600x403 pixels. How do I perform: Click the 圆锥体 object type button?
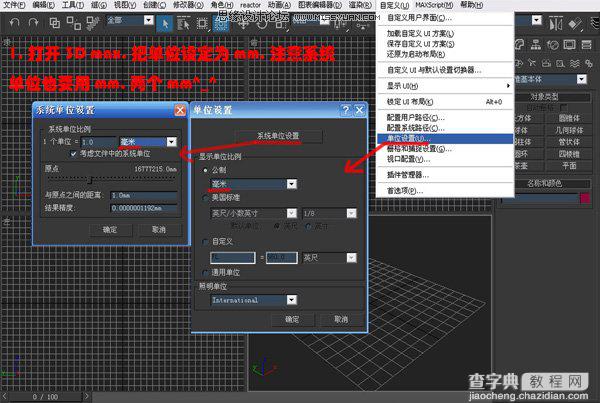pyautogui.click(x=569, y=118)
